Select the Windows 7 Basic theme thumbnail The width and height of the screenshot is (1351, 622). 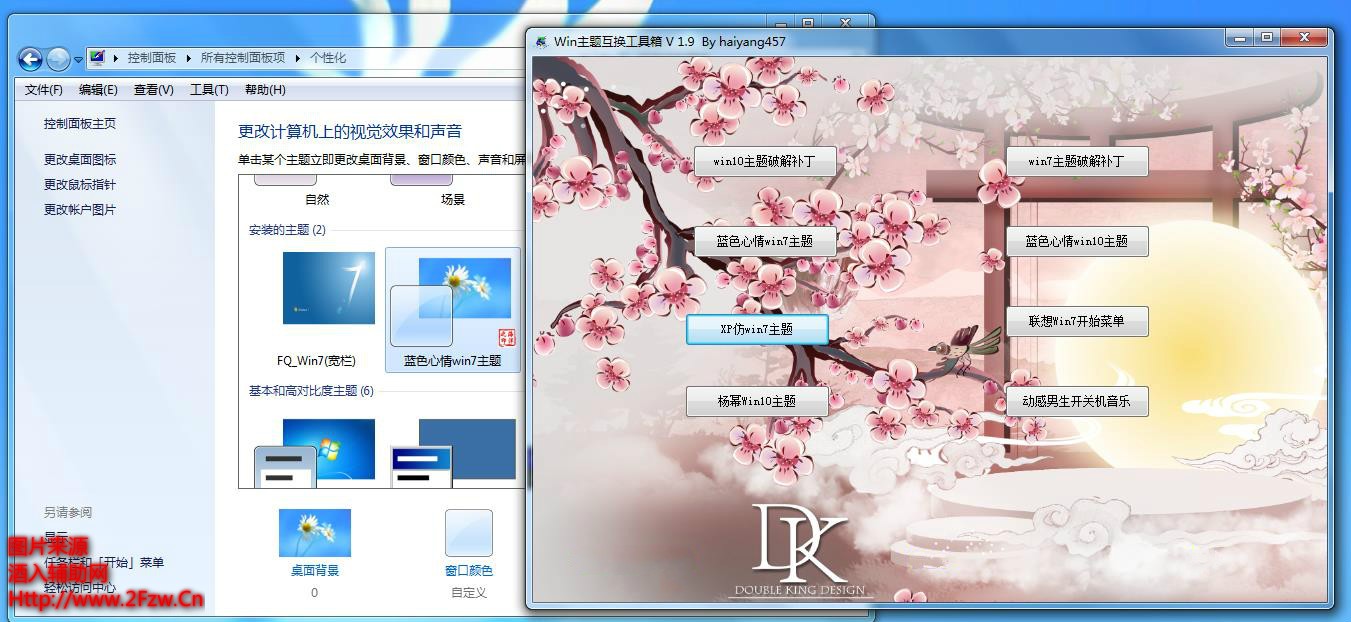tap(316, 452)
